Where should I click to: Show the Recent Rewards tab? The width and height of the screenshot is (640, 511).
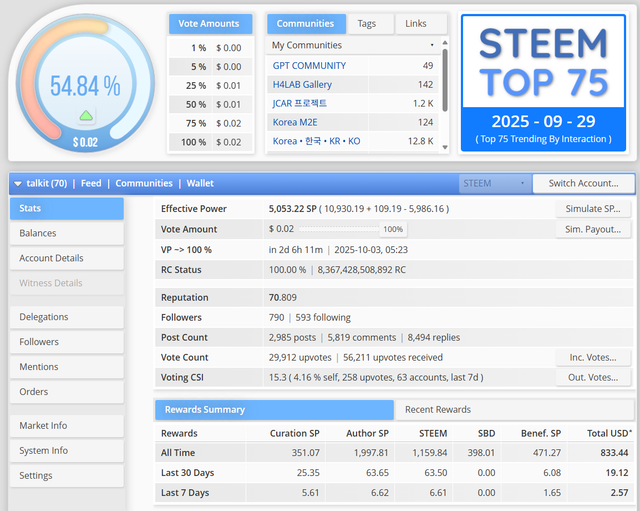[514, 410]
